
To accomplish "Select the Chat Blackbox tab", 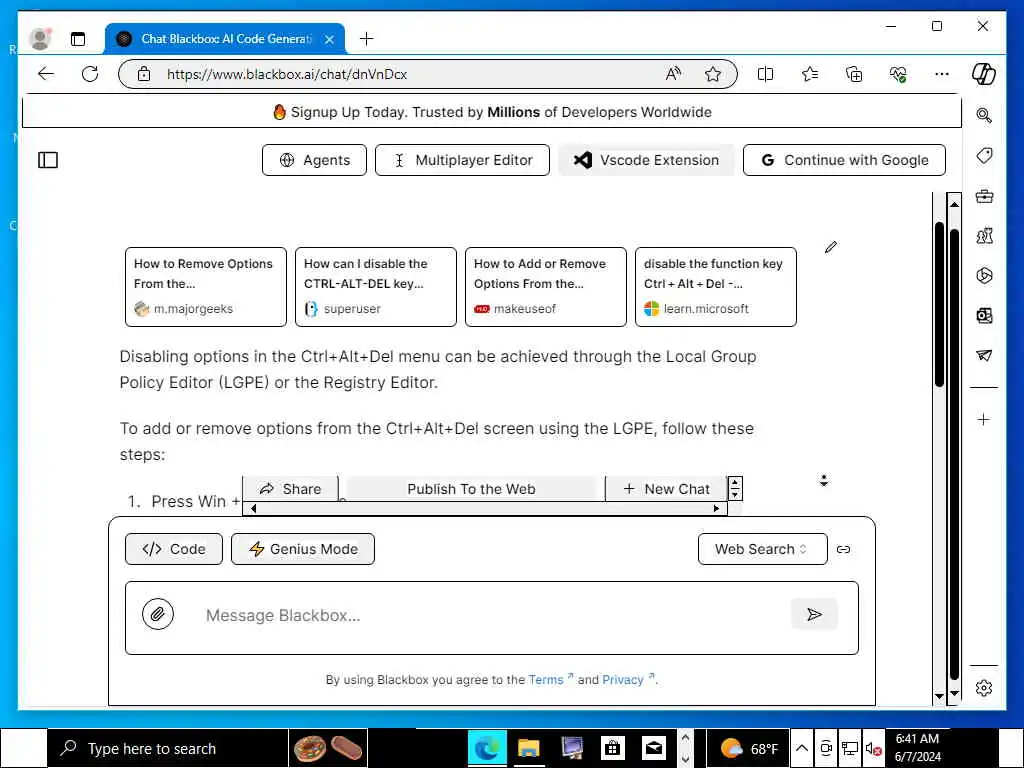I will pyautogui.click(x=225, y=39).
